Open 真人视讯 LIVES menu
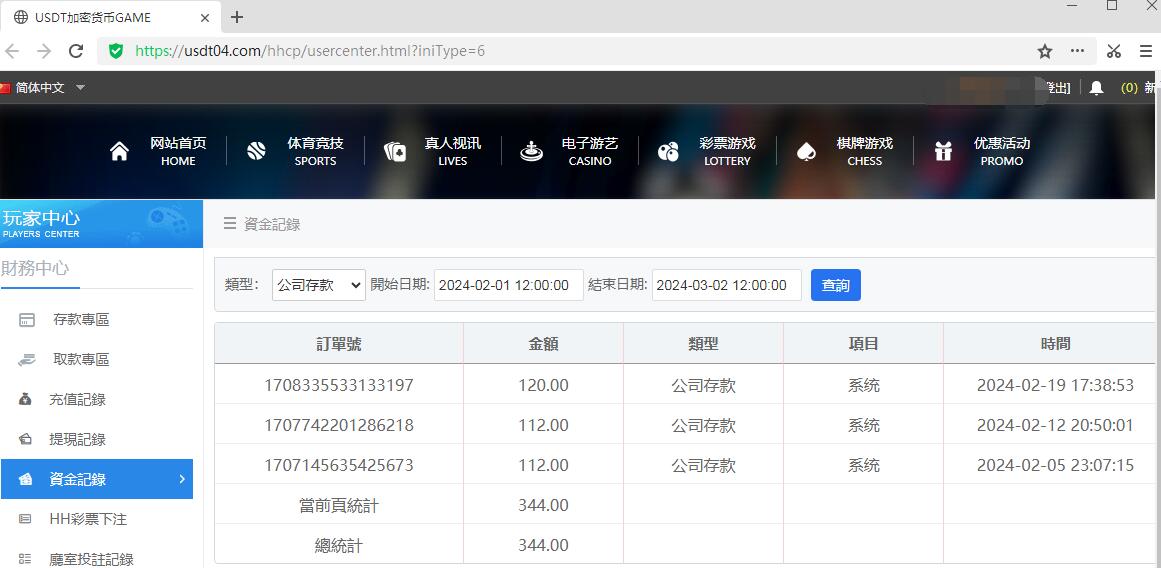1161x568 pixels. [452, 151]
